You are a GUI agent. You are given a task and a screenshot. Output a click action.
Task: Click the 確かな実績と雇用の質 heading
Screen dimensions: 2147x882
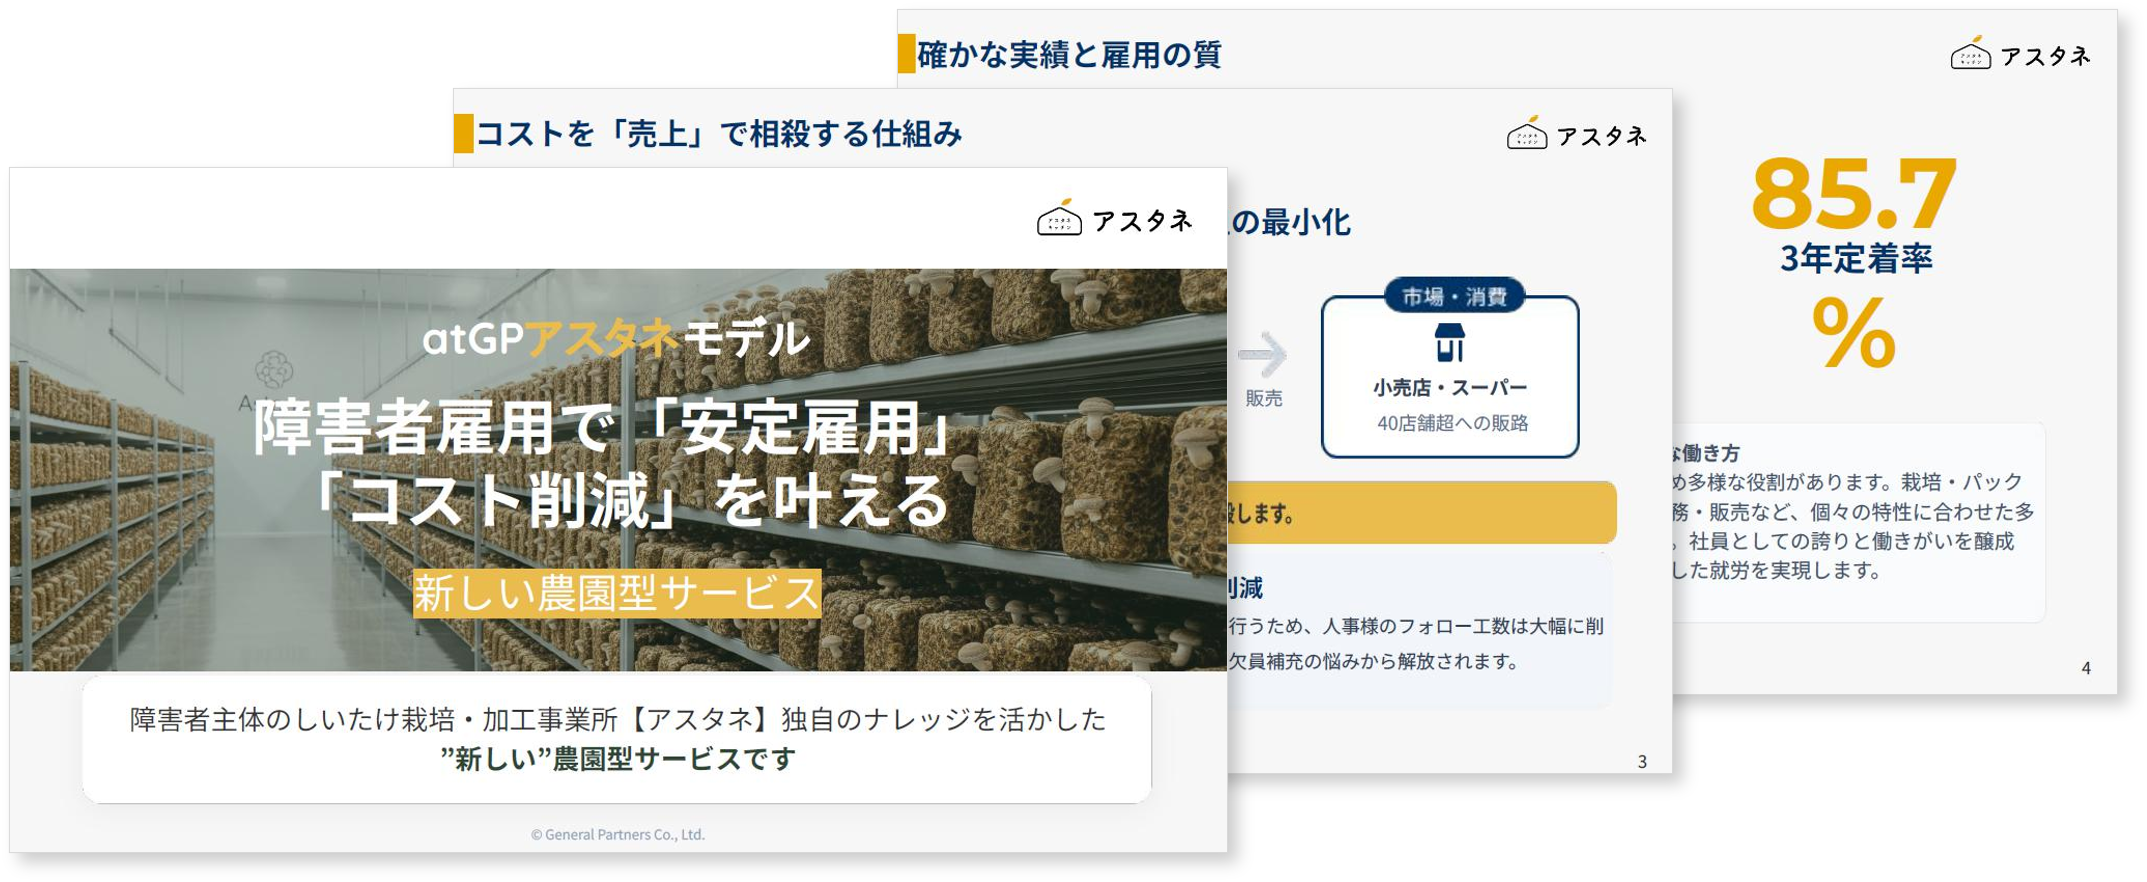tap(1069, 54)
